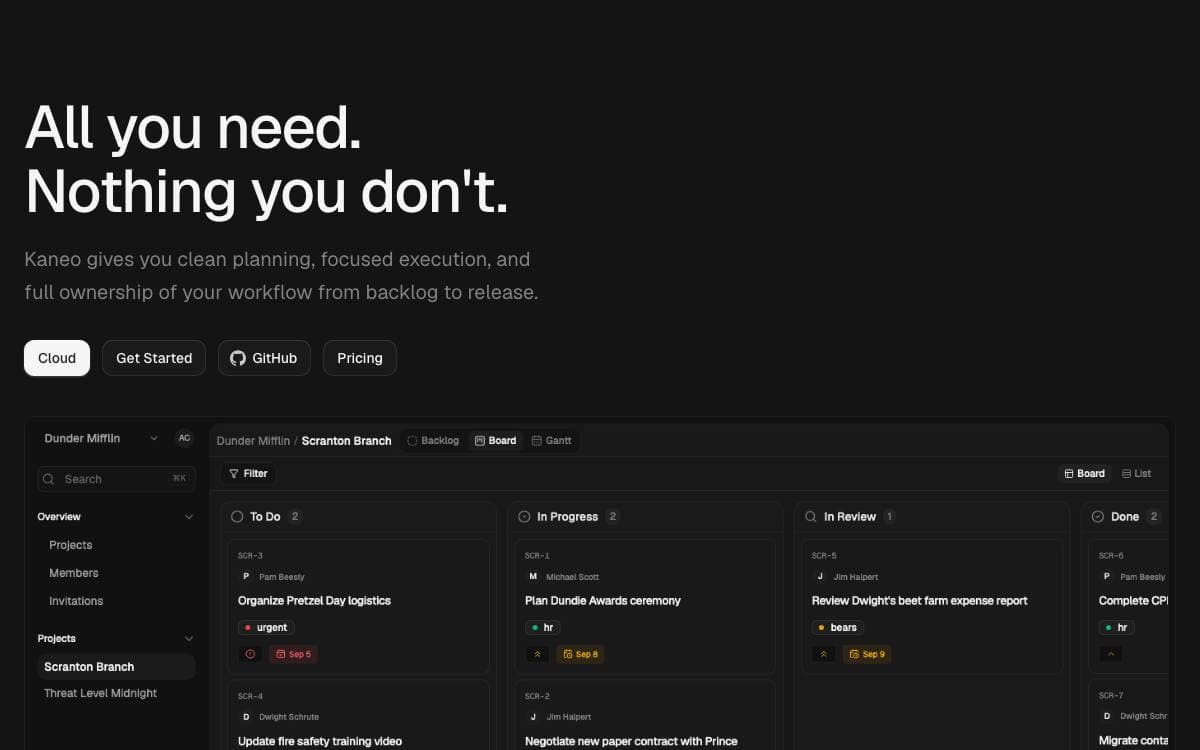Click the priority arrows icon on Dundie Awards card
The image size is (1200, 750).
tap(537, 654)
